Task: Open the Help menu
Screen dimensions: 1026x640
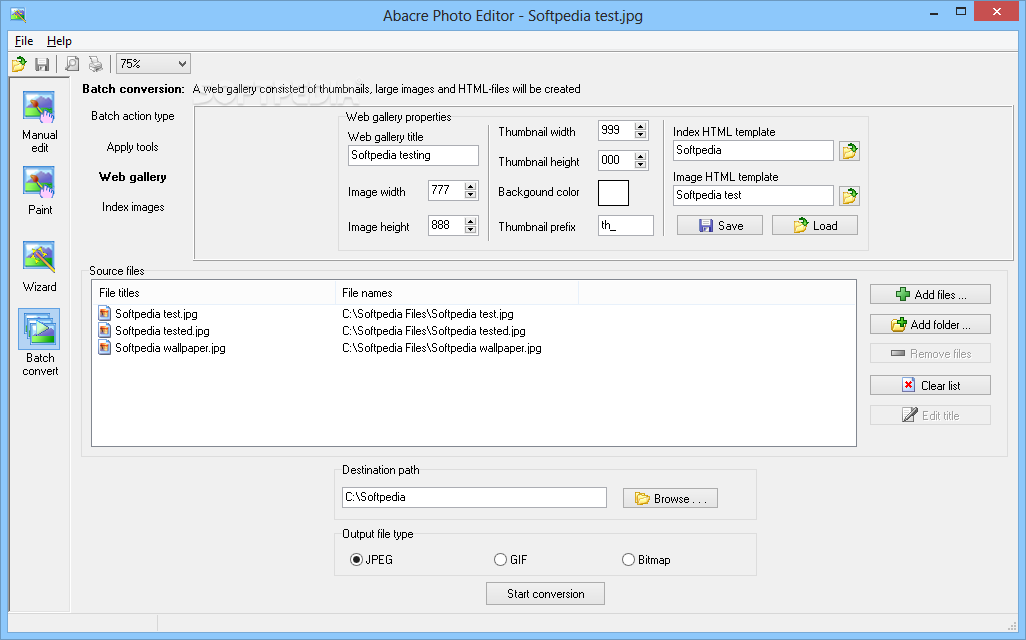Action: pos(59,41)
